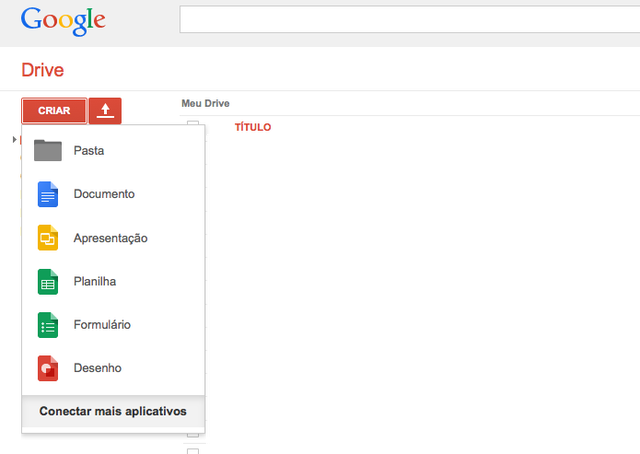The height and width of the screenshot is (454, 640).
Task: Click the gray Pasta folder icon
Action: tap(48, 150)
